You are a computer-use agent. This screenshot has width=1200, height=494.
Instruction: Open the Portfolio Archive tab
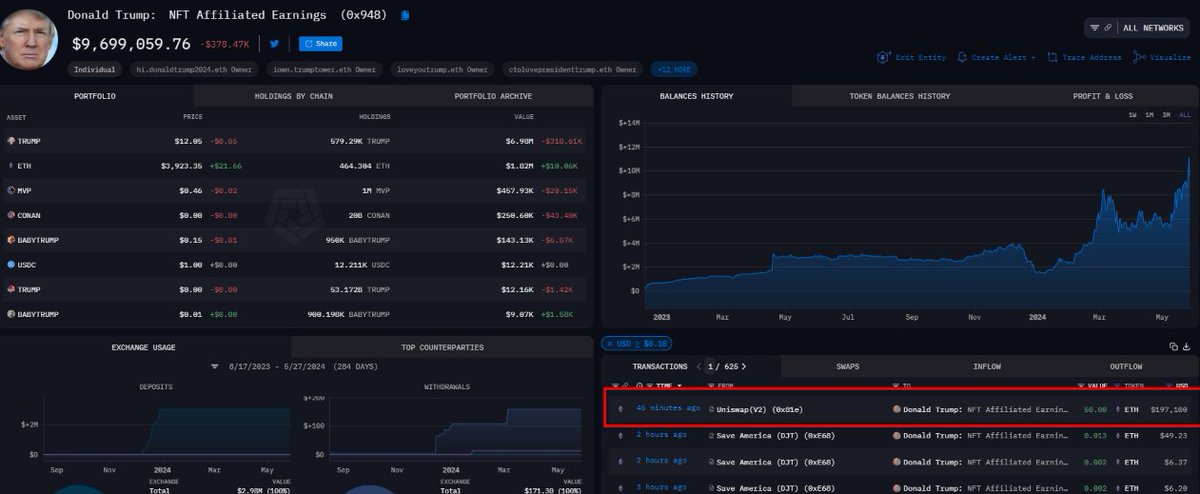coord(493,96)
